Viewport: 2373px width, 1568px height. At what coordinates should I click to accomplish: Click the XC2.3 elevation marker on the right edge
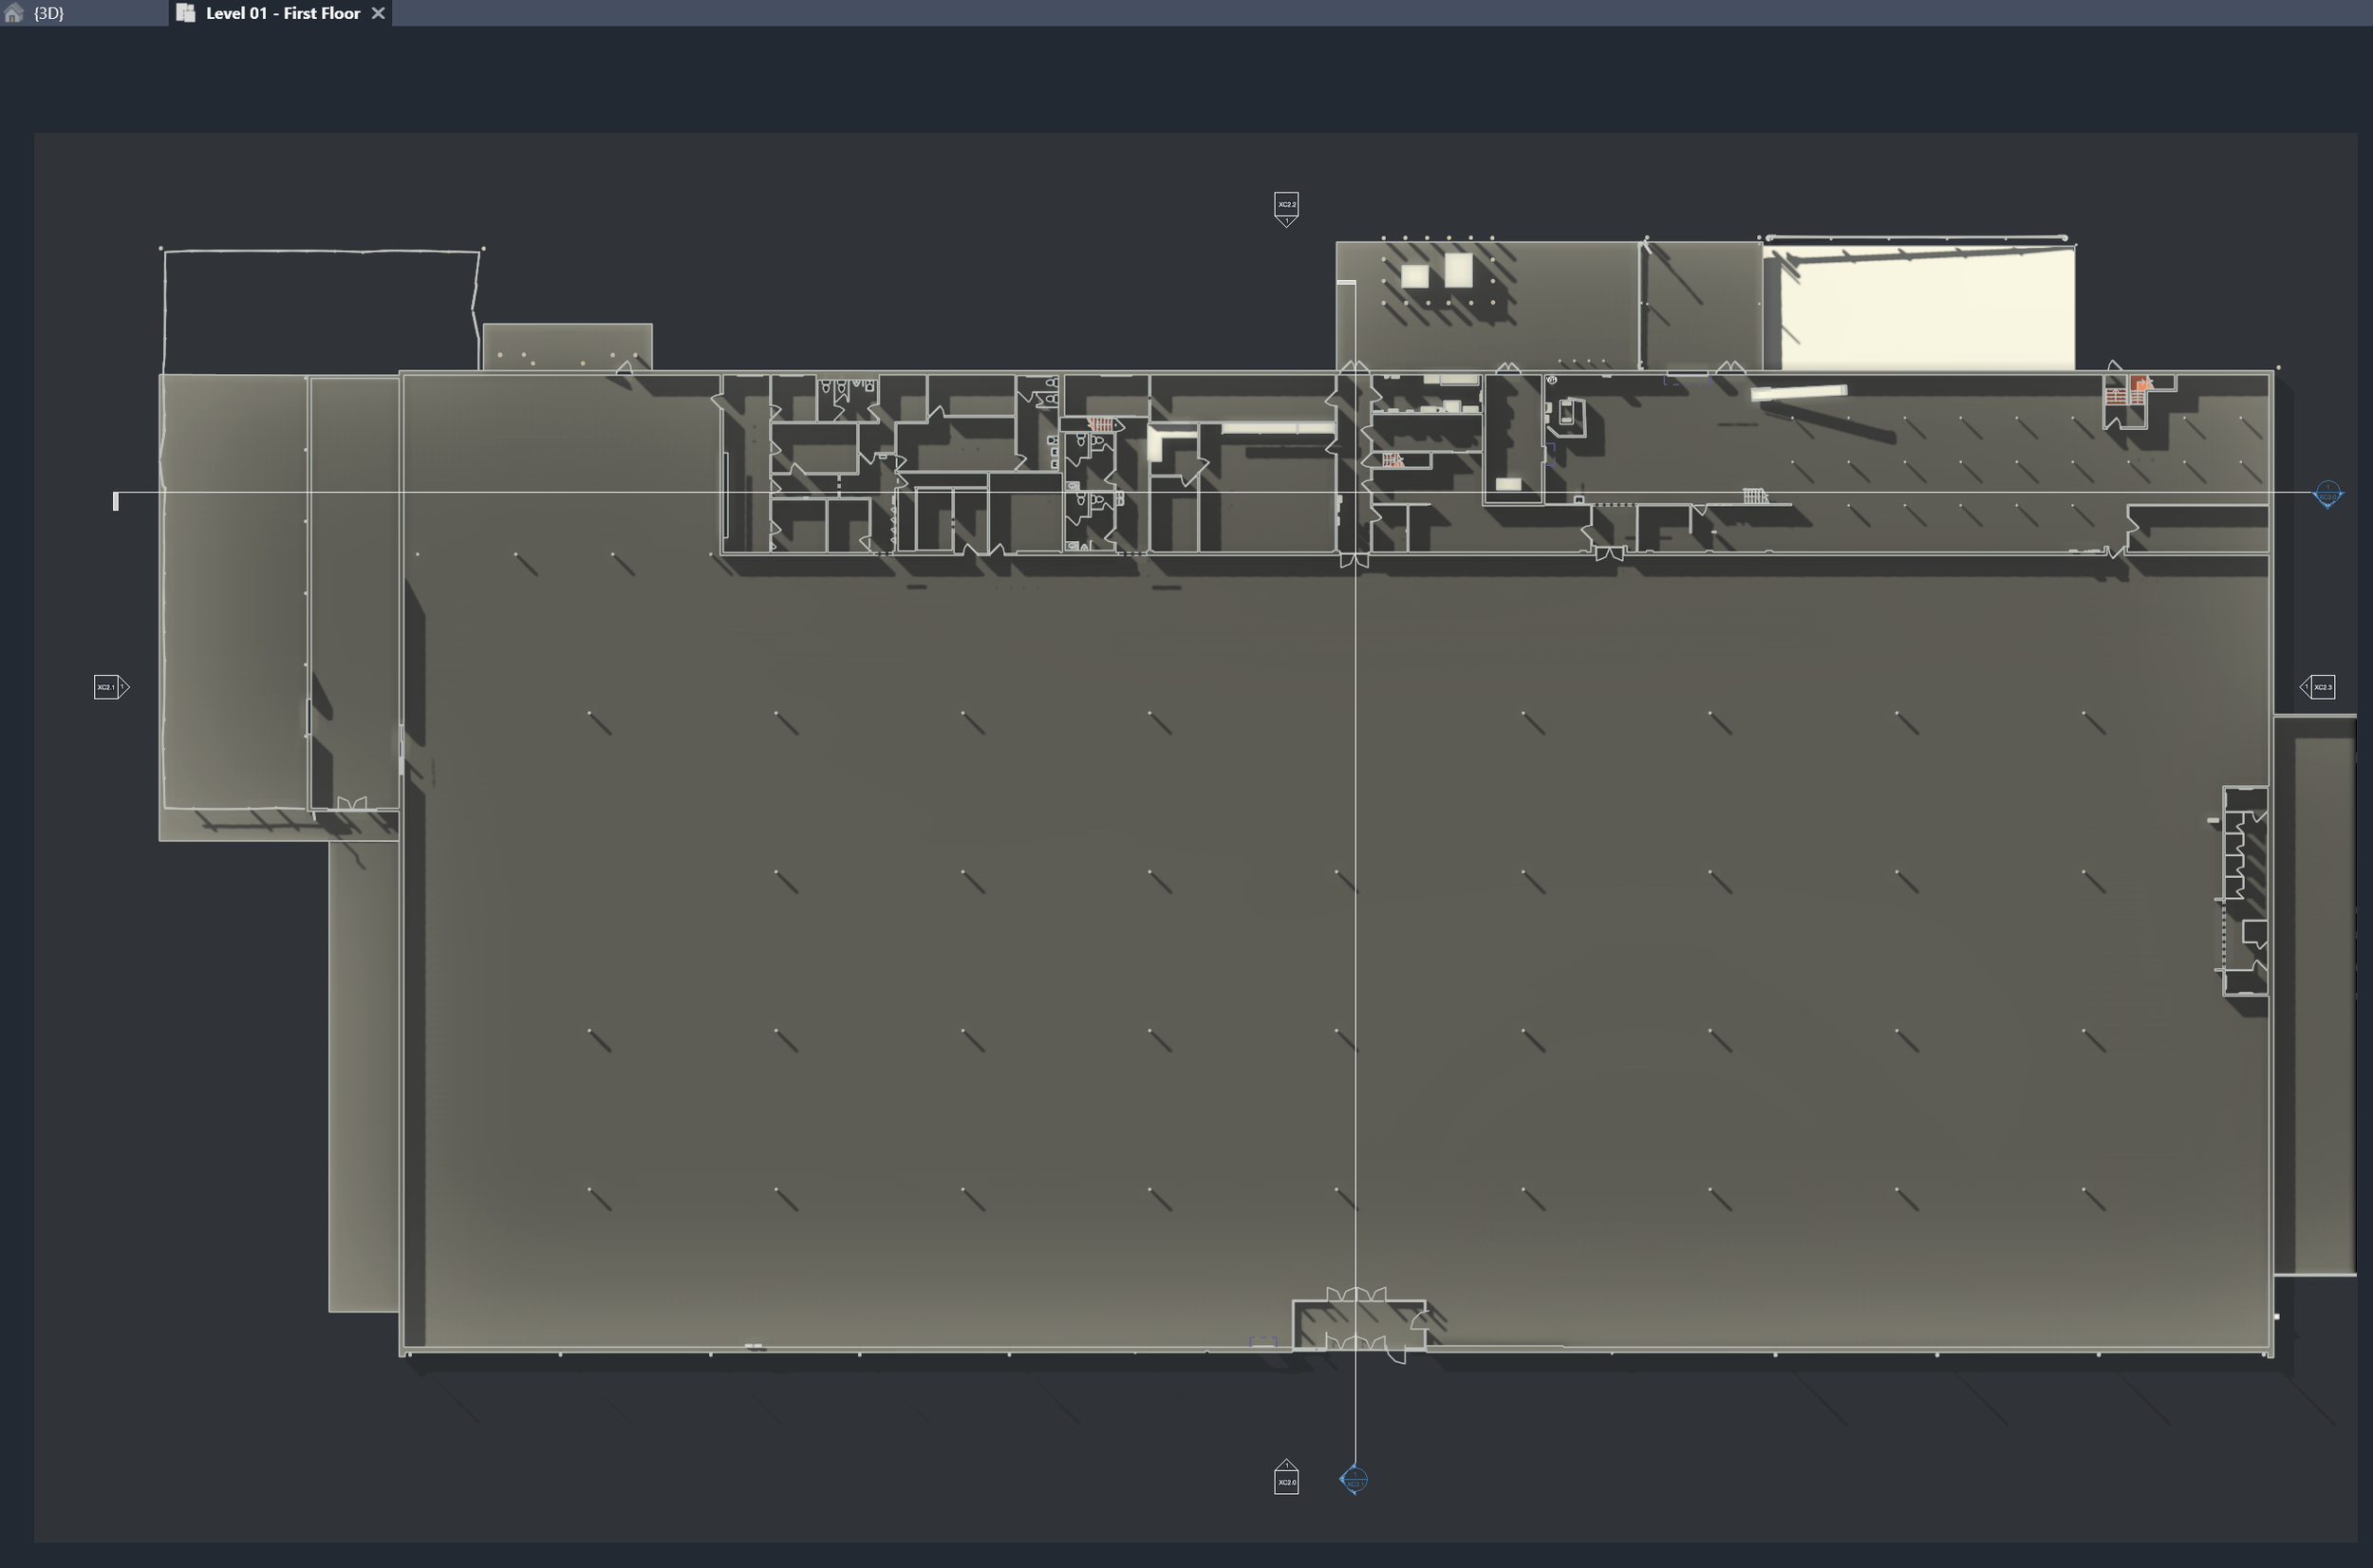click(2323, 688)
